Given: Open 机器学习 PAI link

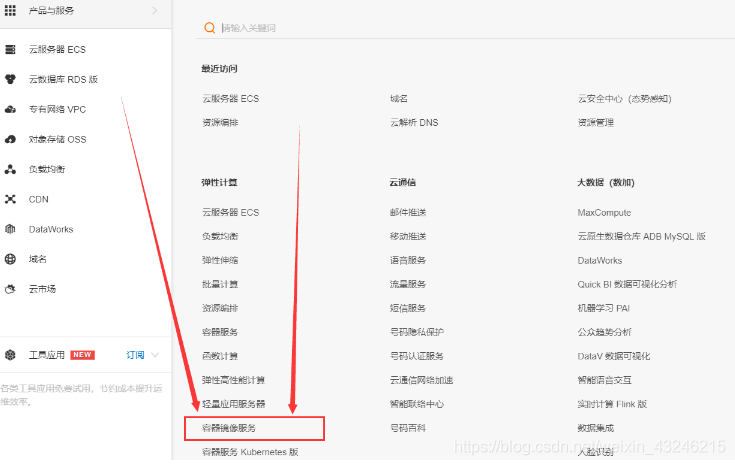Looking at the screenshot, I should coord(604,308).
